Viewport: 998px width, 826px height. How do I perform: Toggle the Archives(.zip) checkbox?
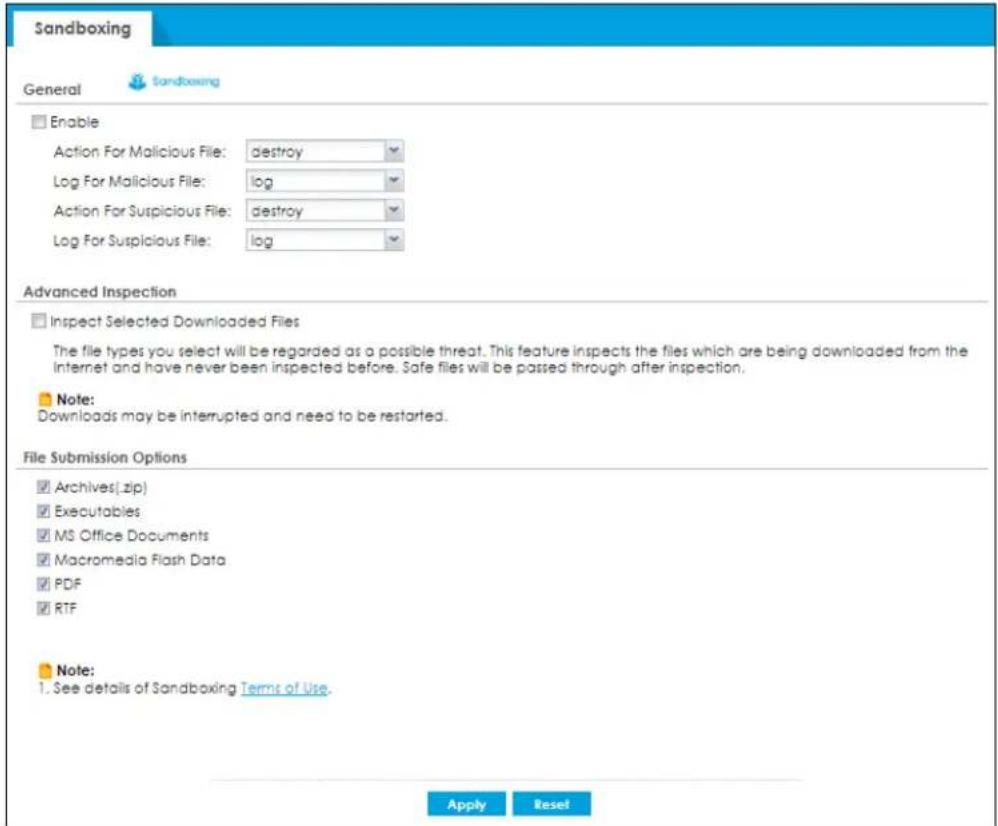click(43, 487)
